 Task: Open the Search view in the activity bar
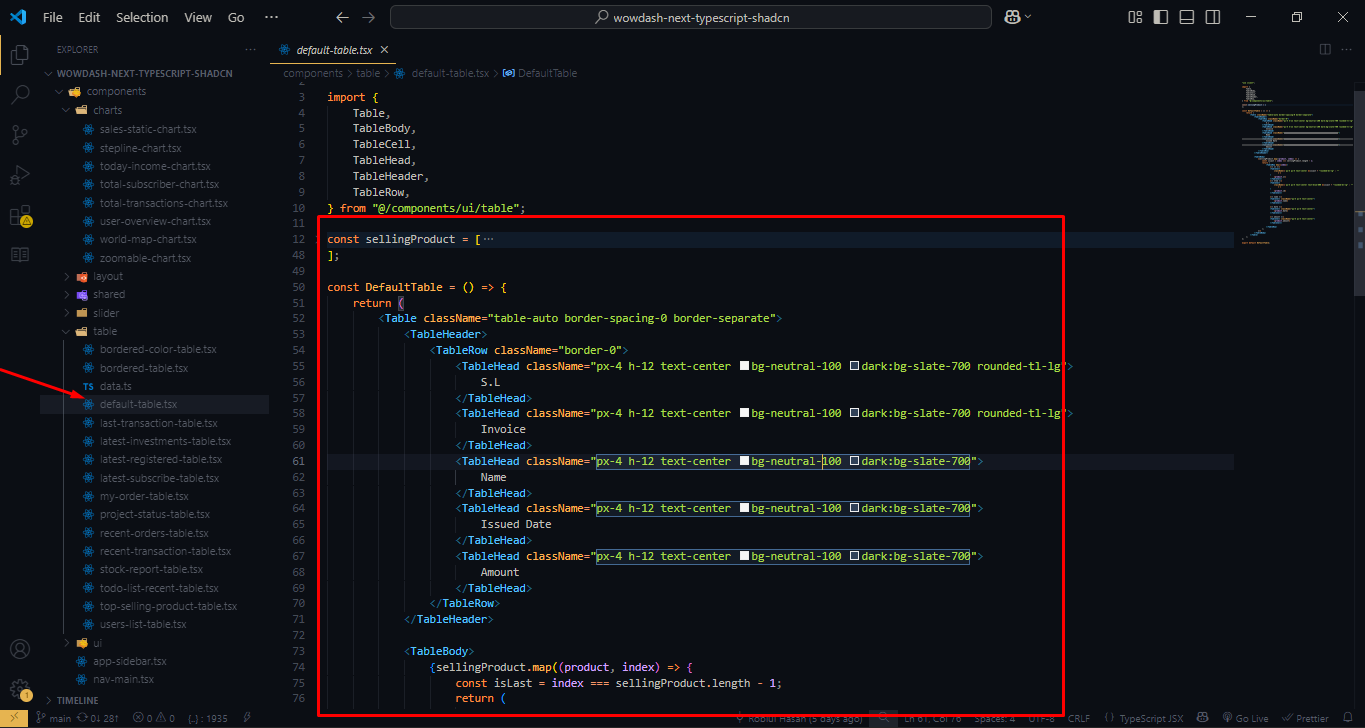click(20, 94)
